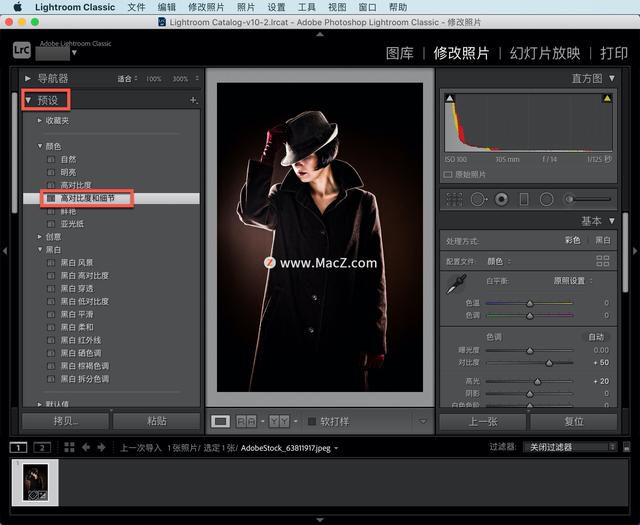Collapse the 黑白 preset group
640x525 pixels.
click(x=40, y=249)
